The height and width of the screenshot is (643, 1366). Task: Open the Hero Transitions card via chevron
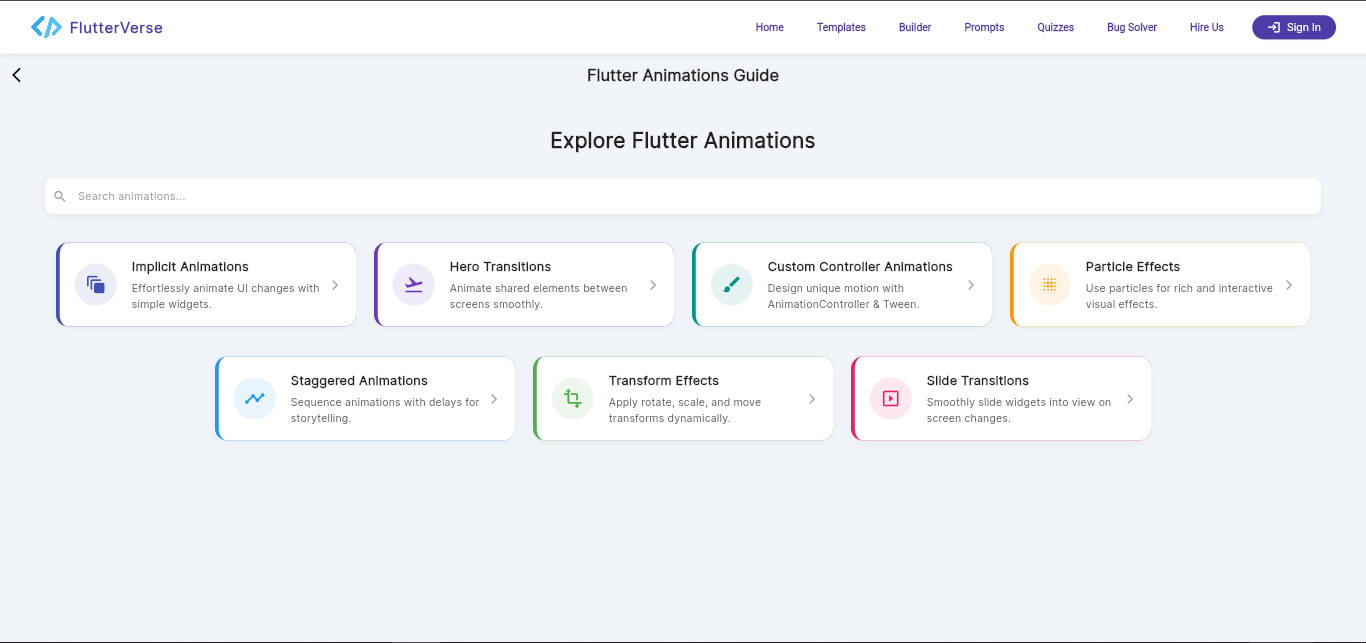652,284
